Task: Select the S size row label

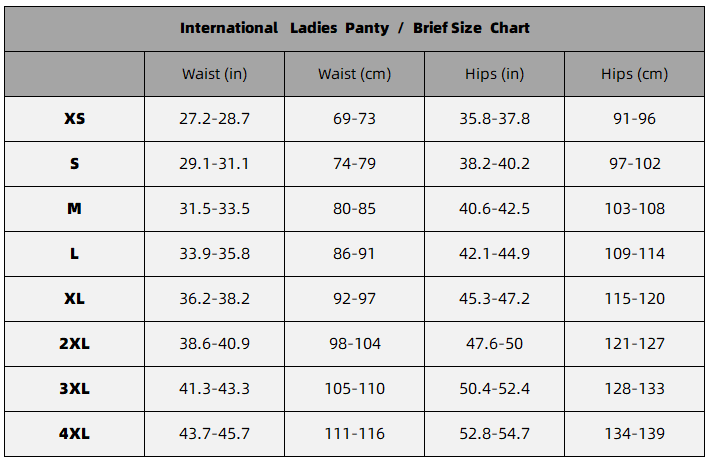Action: (75, 163)
